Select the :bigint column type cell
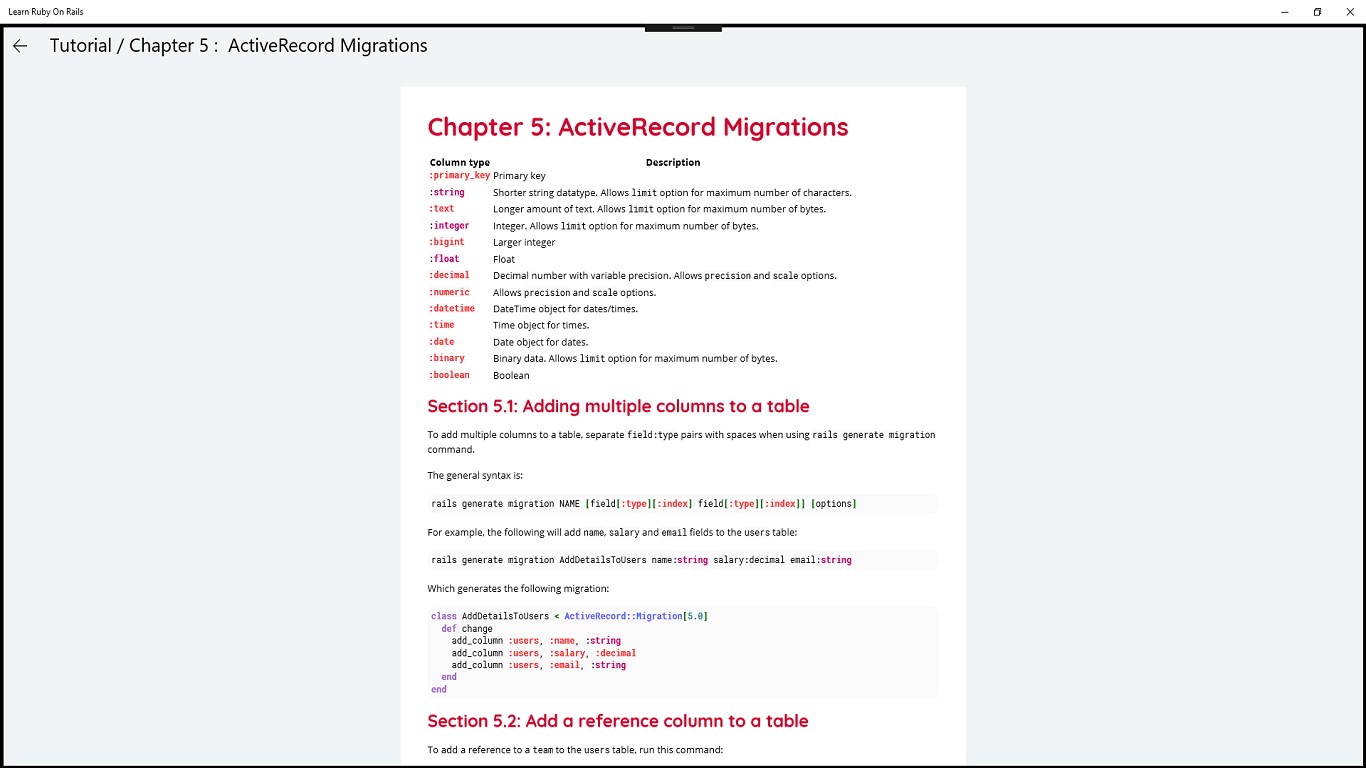The height and width of the screenshot is (768, 1366). pos(447,242)
